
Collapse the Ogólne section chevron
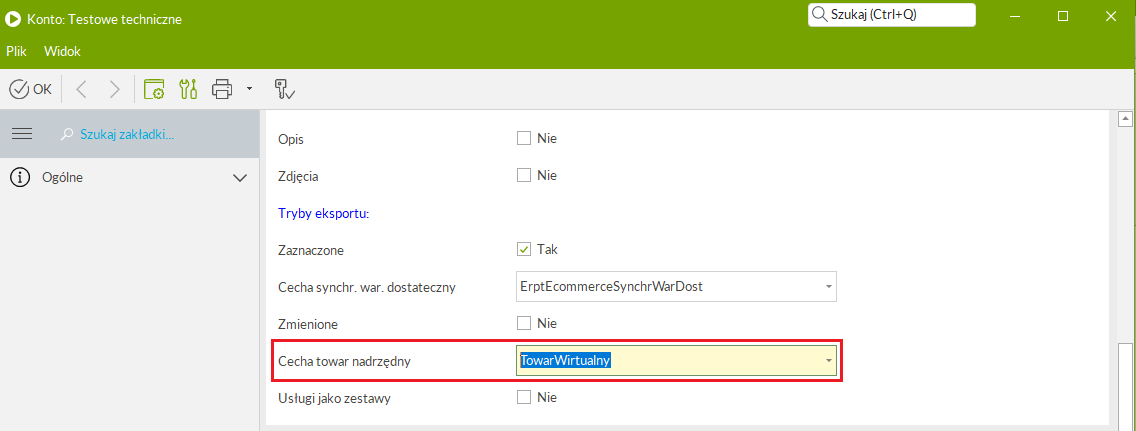(240, 177)
